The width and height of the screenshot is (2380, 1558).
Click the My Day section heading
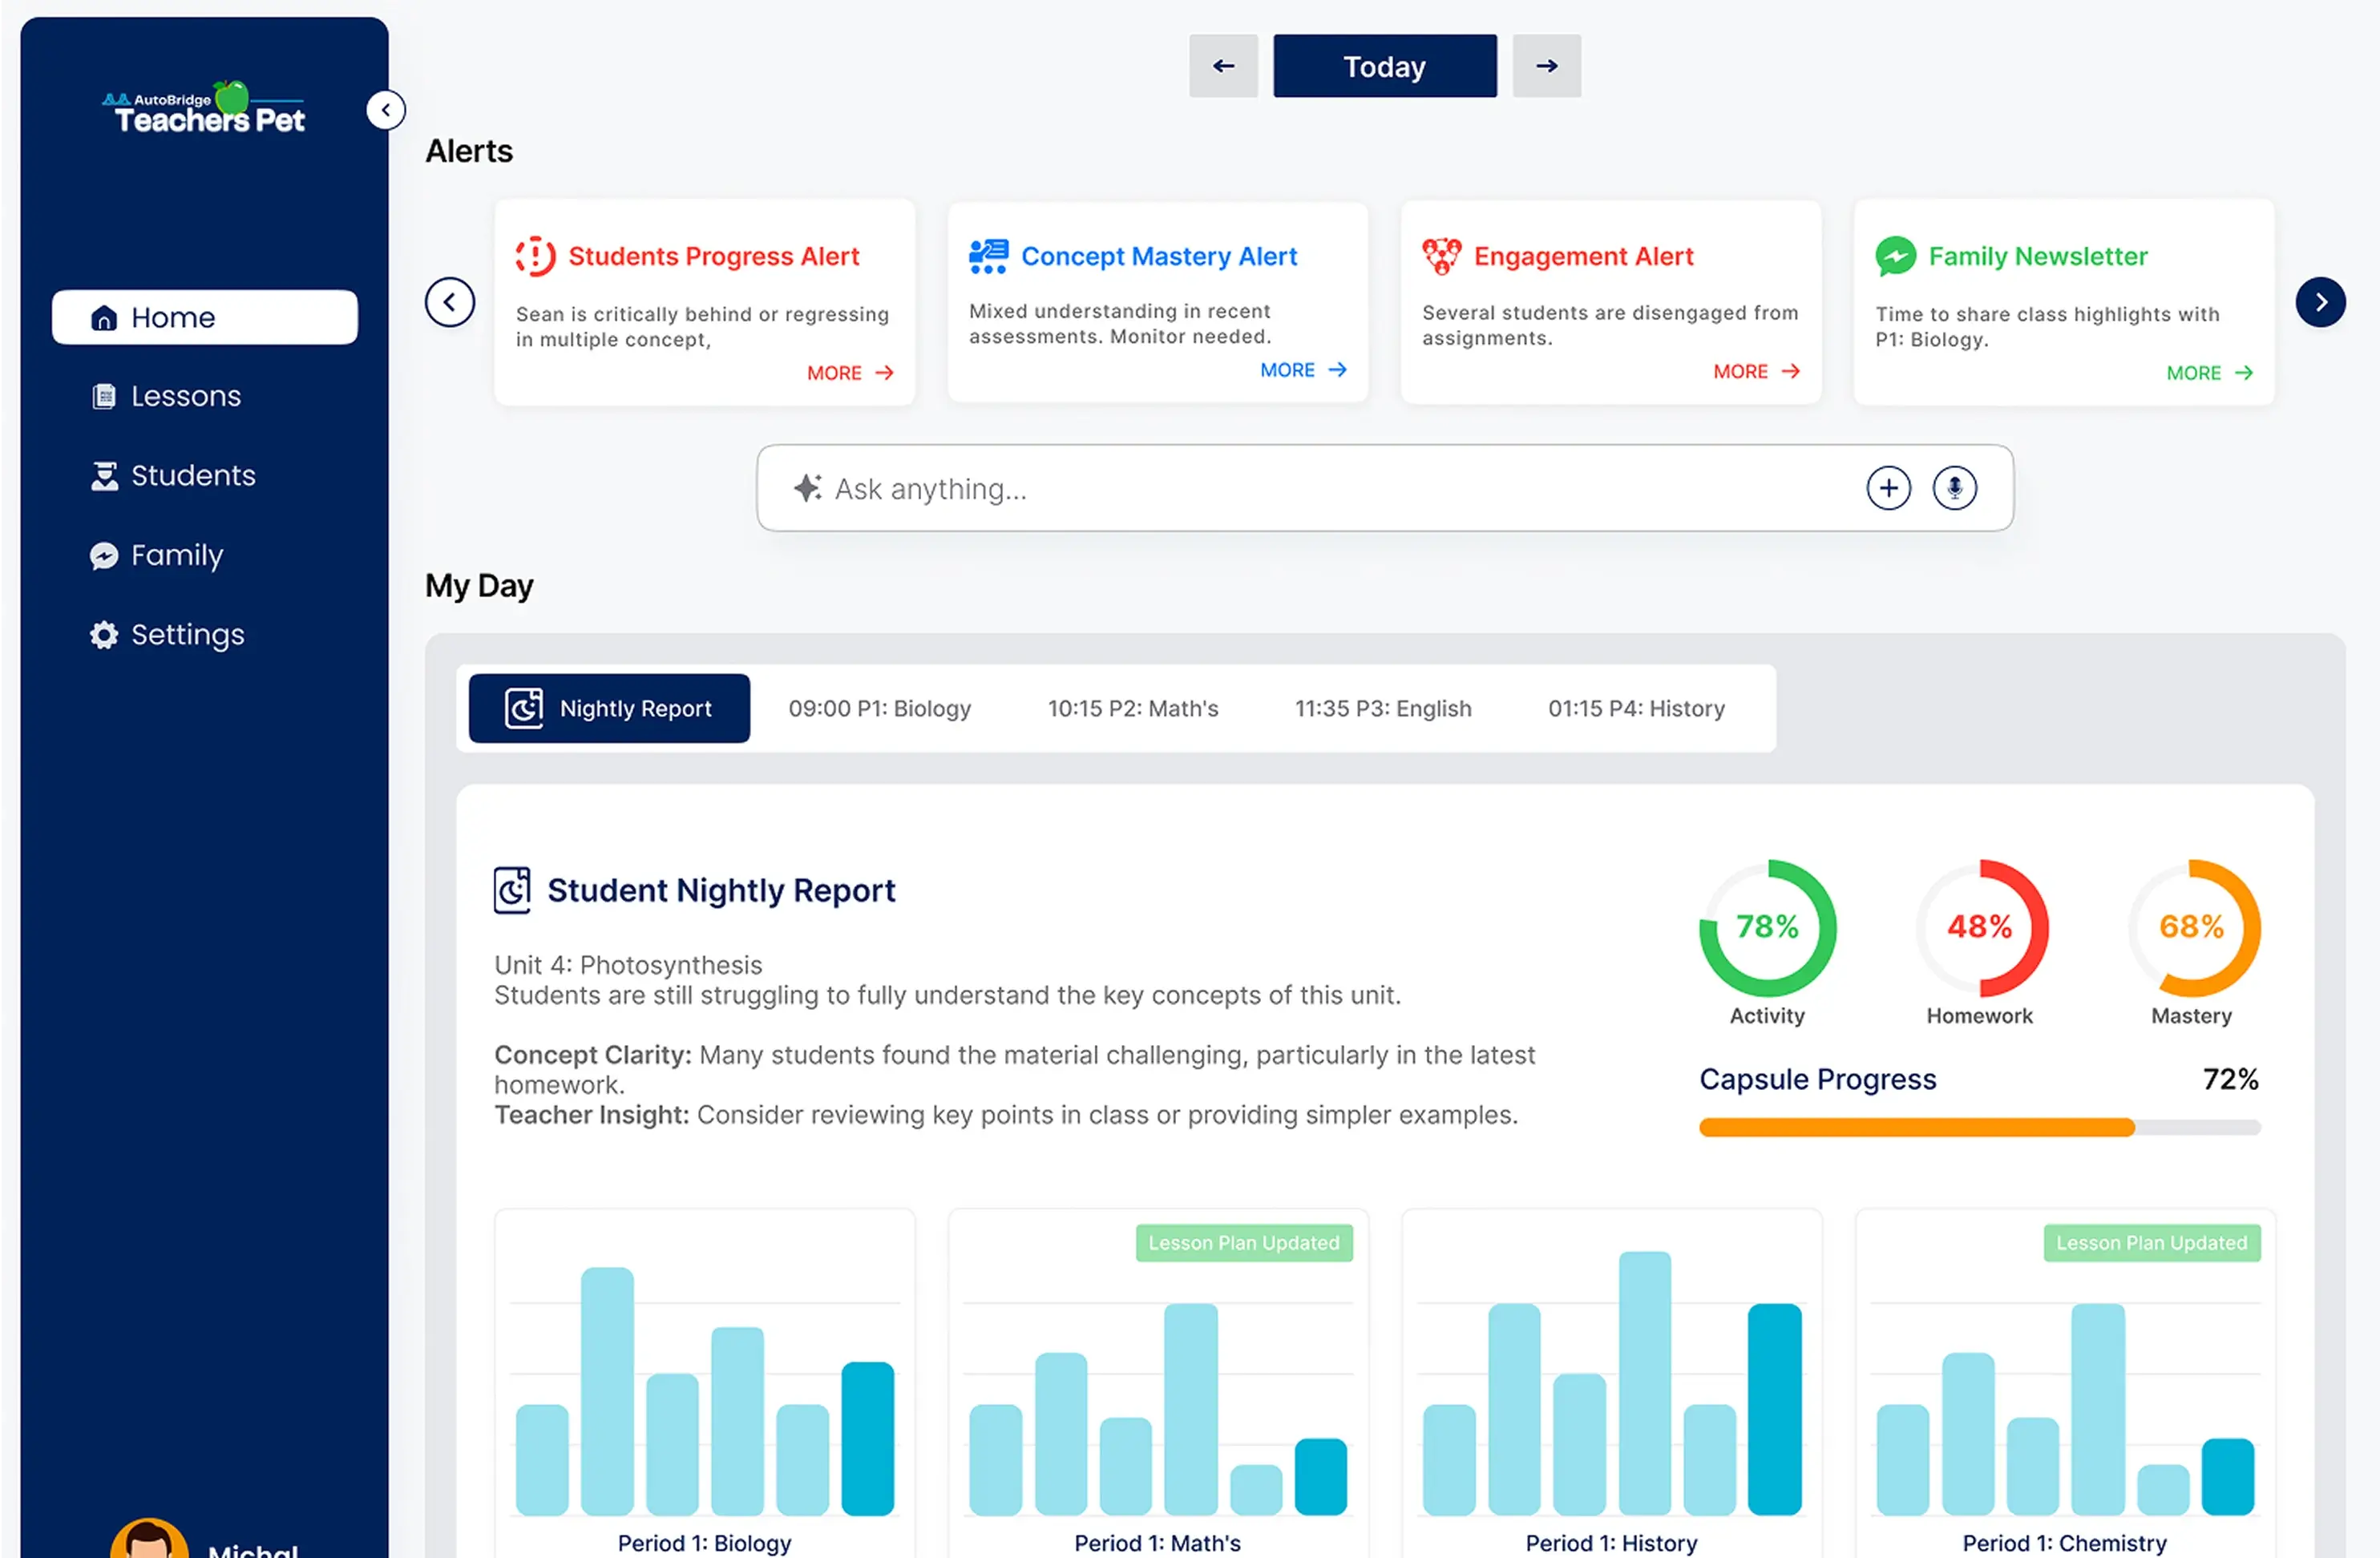[x=479, y=586]
